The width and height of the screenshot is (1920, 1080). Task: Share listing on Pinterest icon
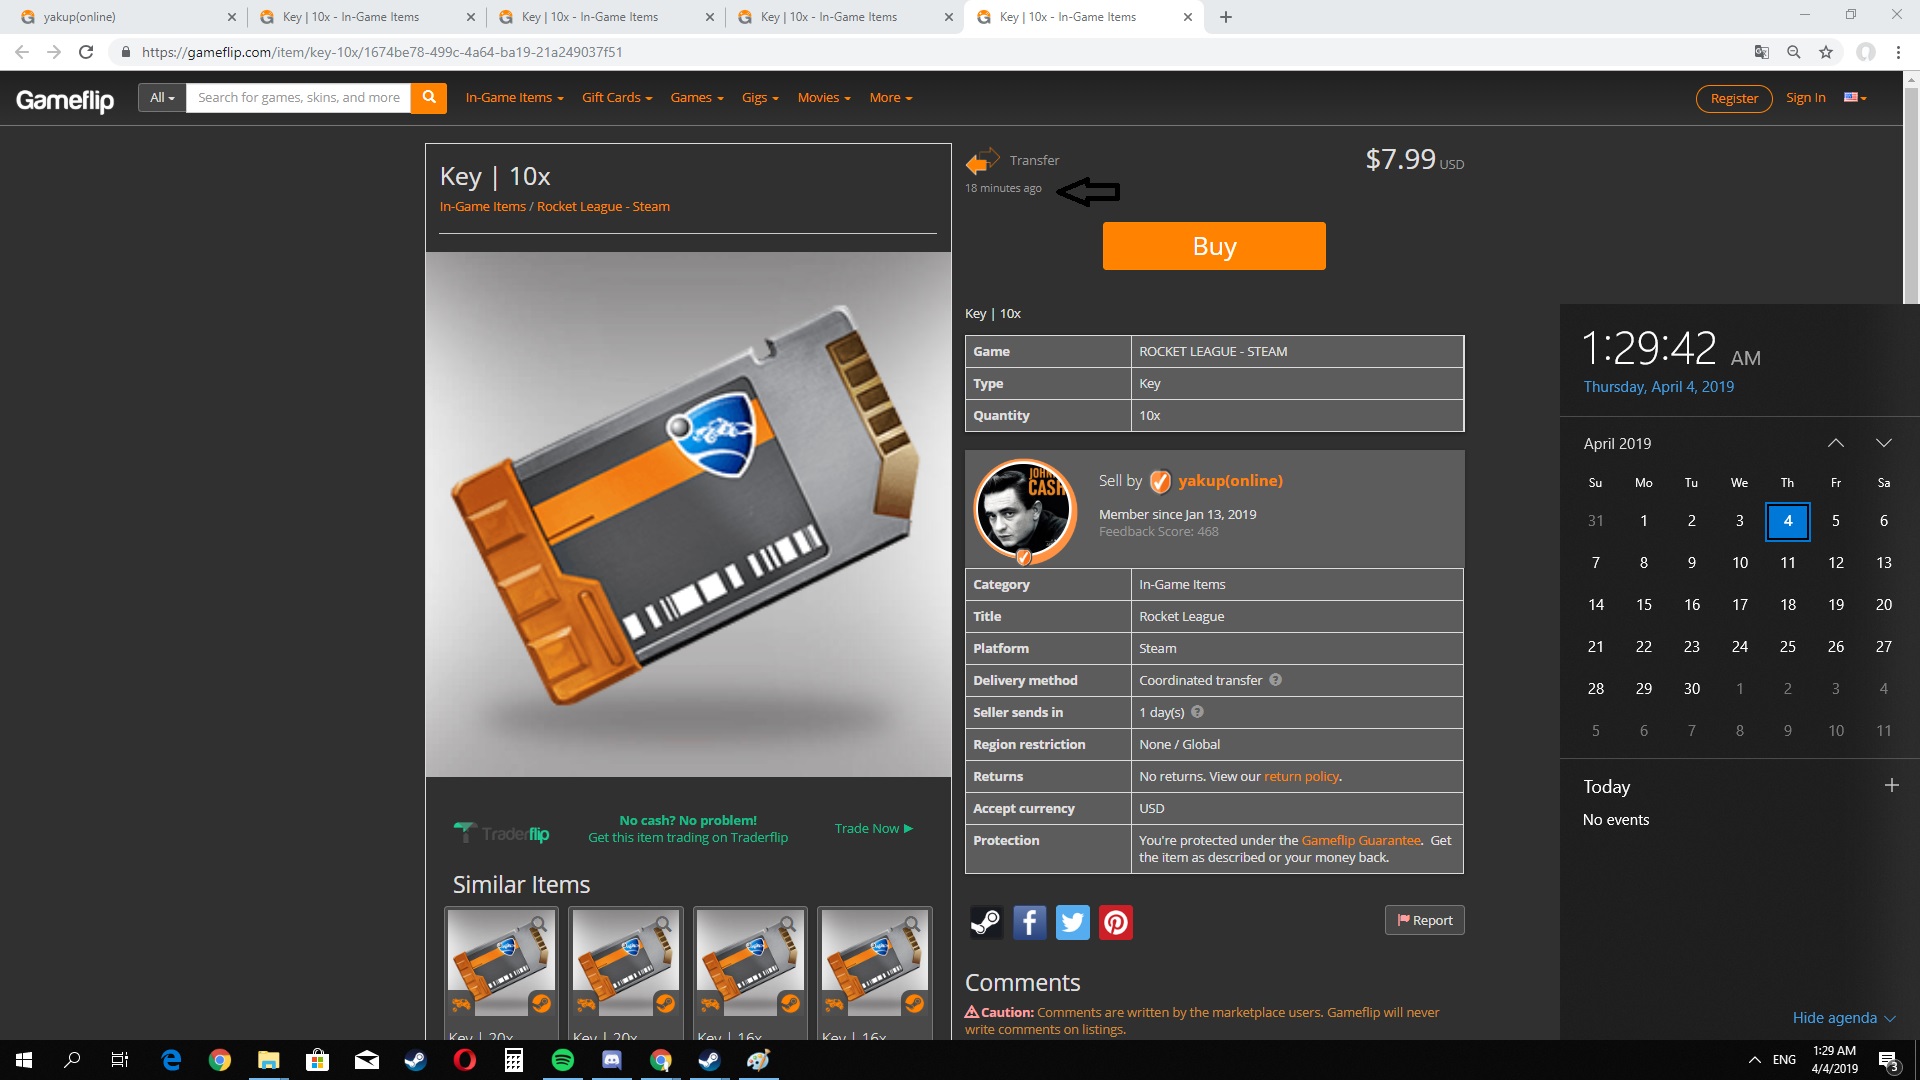tap(1116, 922)
